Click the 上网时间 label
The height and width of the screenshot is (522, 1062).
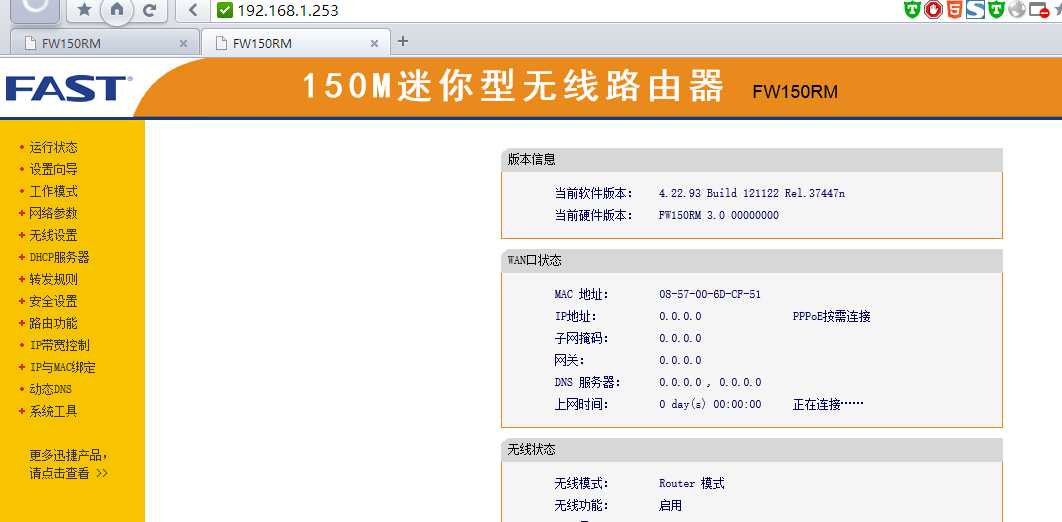581,404
